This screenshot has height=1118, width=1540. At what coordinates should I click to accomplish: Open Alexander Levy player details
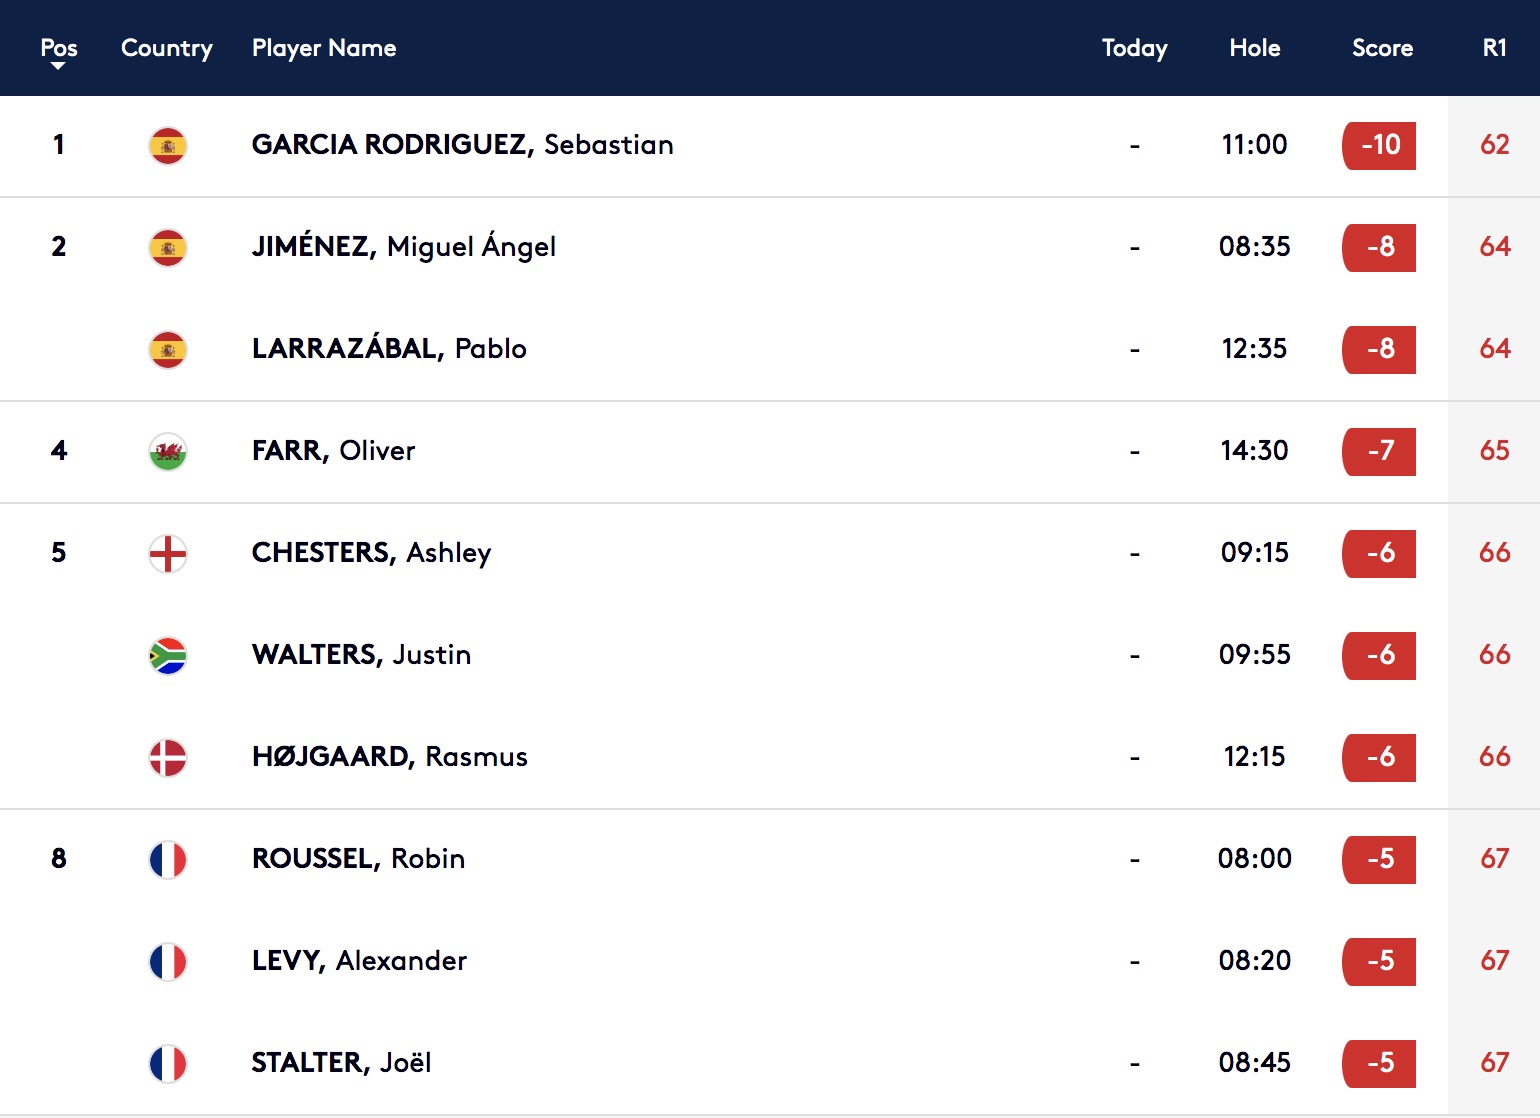pyautogui.click(x=359, y=960)
